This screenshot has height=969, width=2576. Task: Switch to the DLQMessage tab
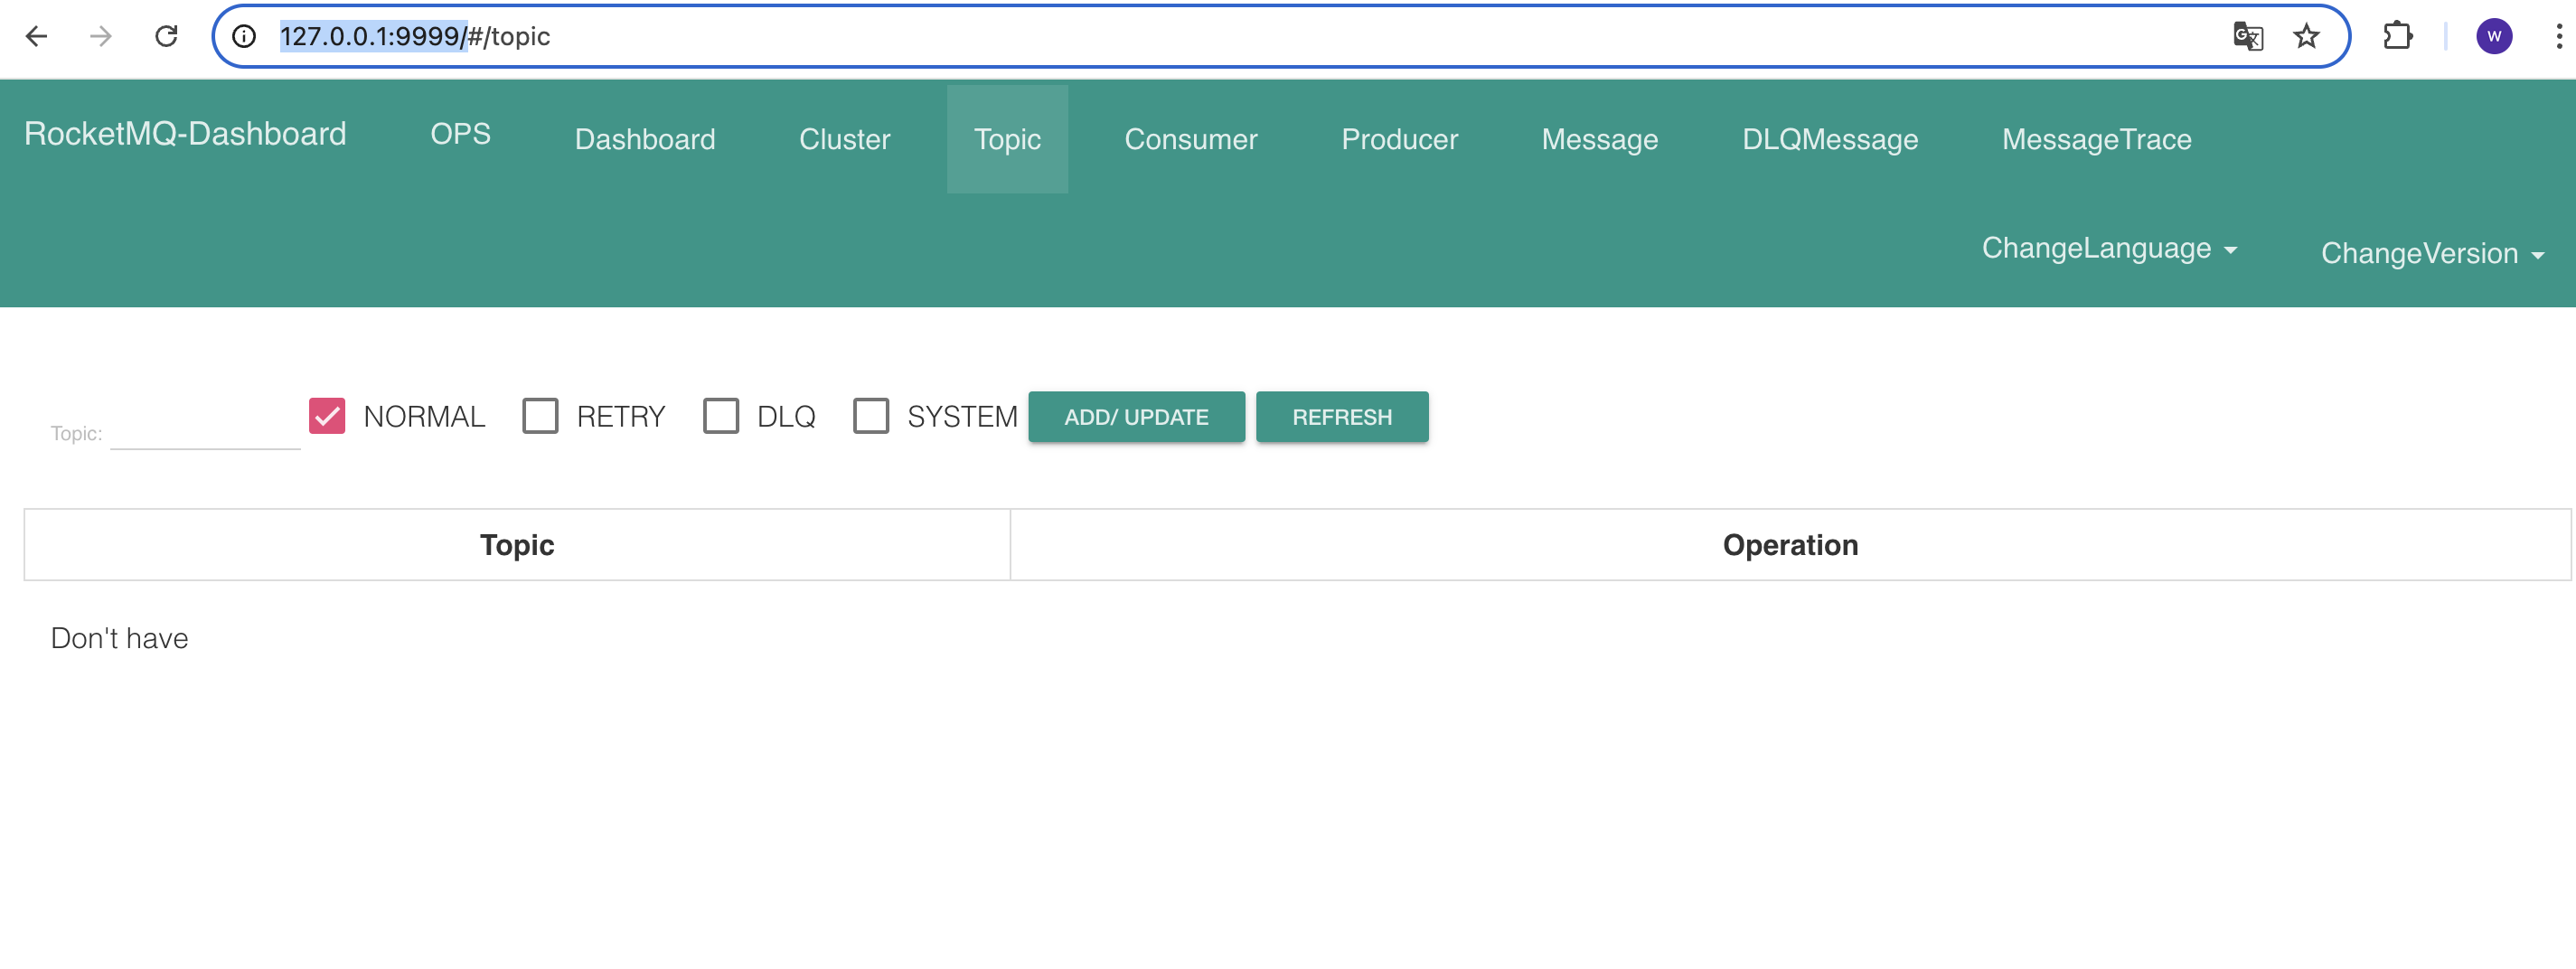tap(1830, 139)
